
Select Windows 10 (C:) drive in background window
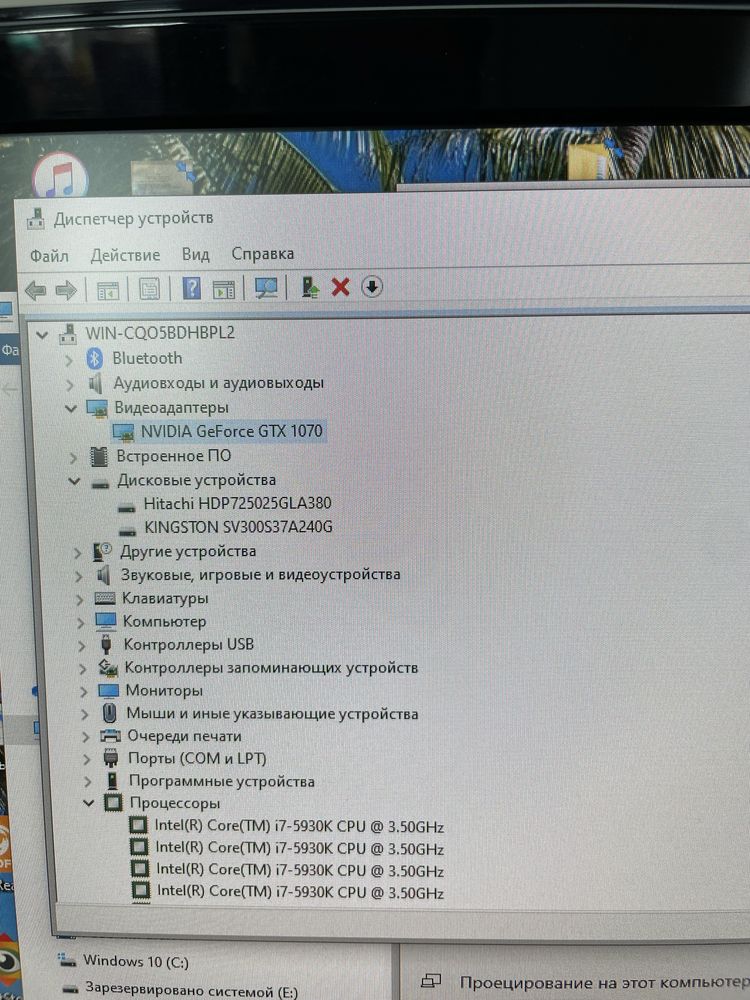point(136,960)
